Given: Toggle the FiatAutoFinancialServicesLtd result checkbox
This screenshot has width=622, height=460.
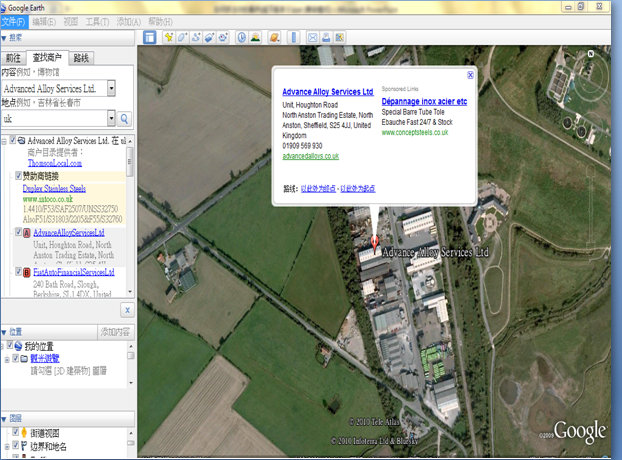Looking at the screenshot, I should 18,271.
